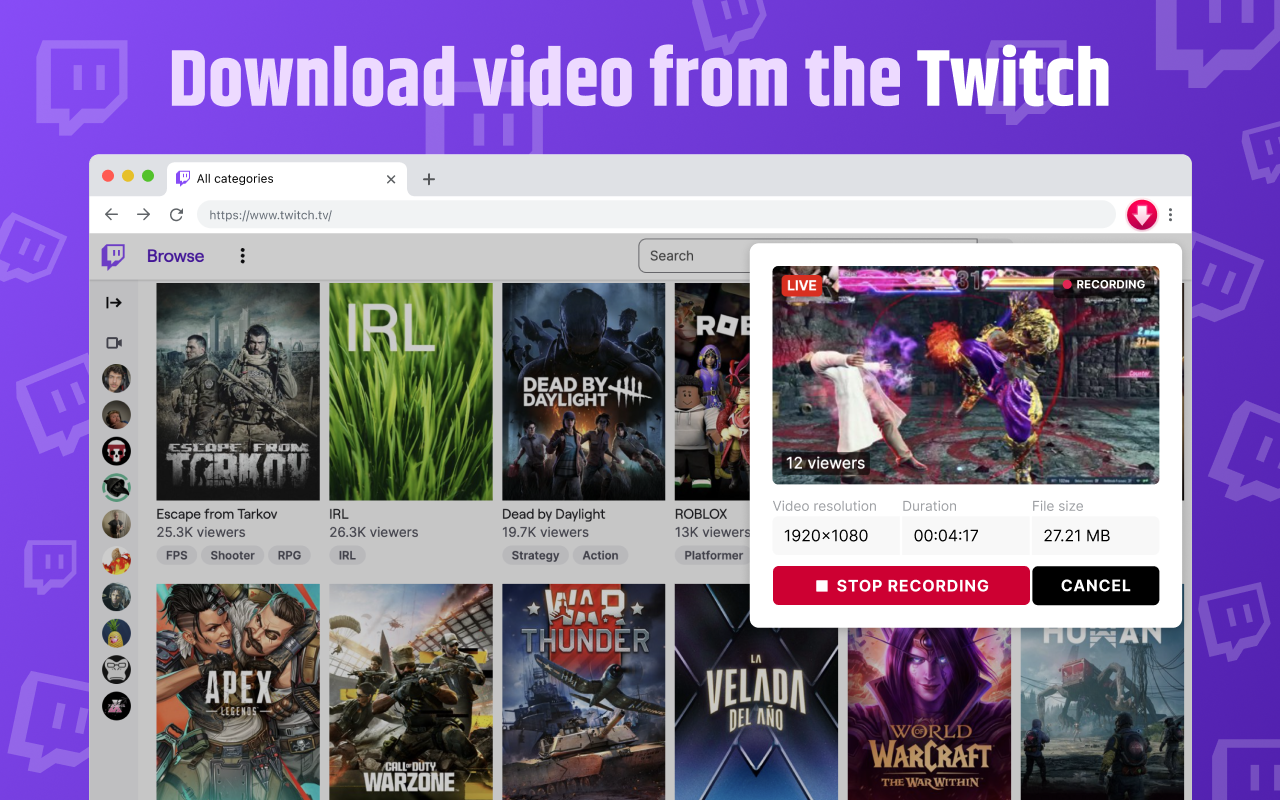This screenshot has height=800, width=1280.
Task: Click the Dead by Daylight title link
Action: 554,514
